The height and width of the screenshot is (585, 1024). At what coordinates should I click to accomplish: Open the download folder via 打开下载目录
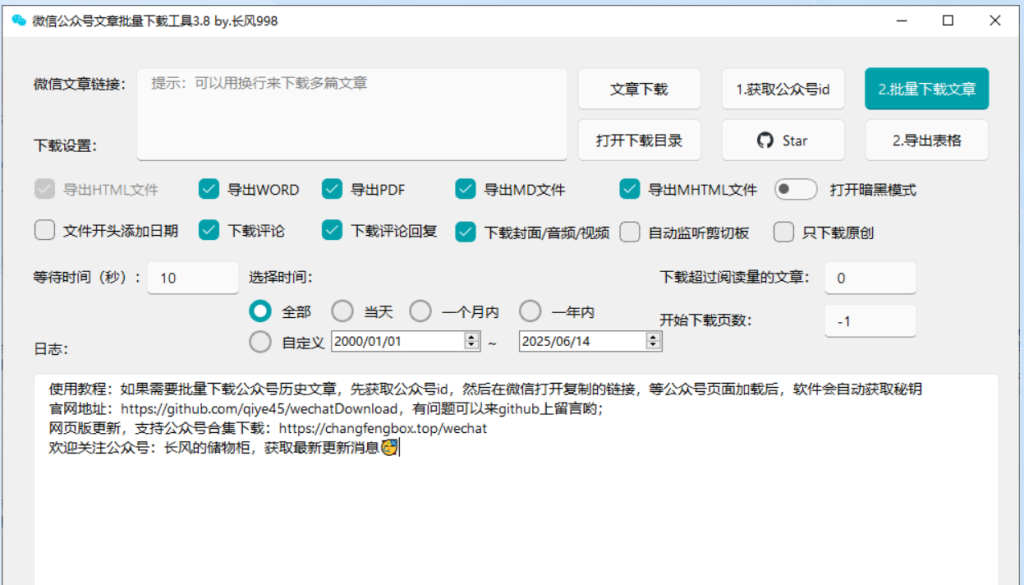click(x=639, y=140)
